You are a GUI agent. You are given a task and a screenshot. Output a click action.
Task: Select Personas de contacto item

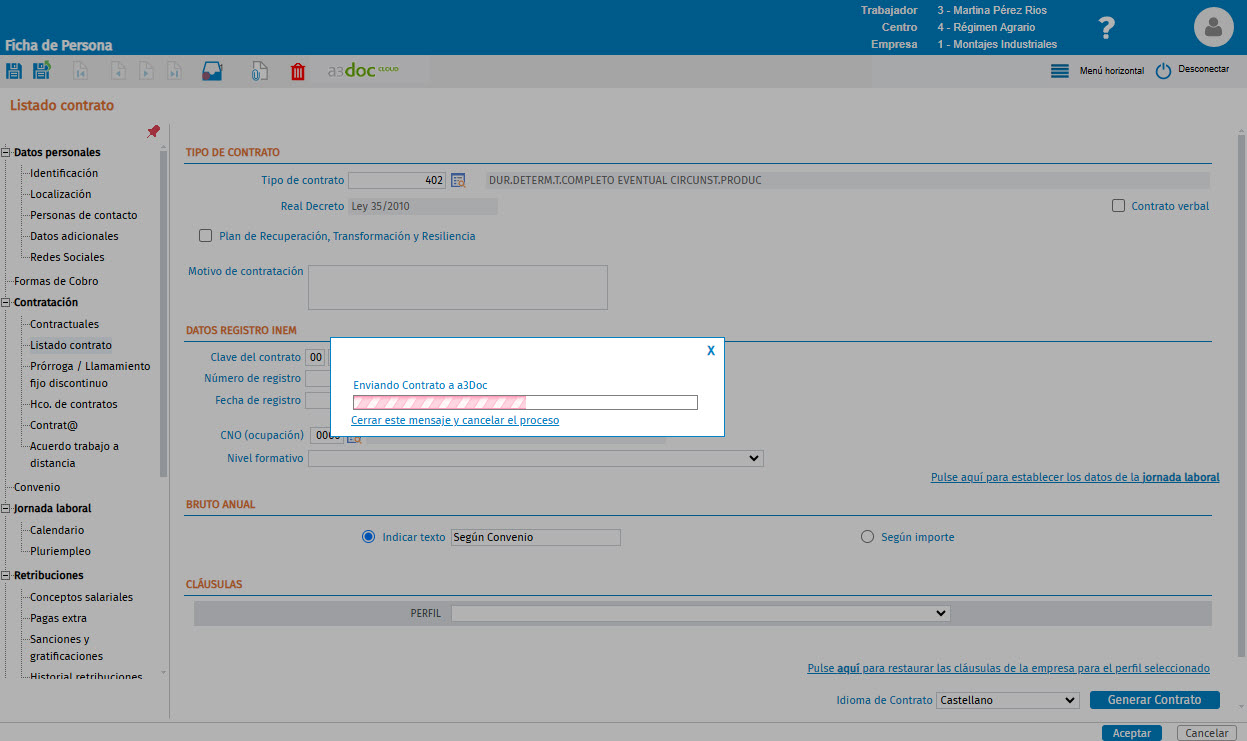coord(84,215)
